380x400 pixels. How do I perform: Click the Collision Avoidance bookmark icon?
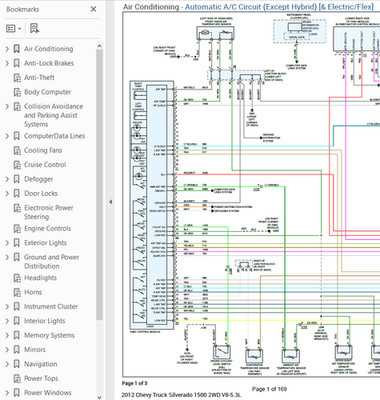pyautogui.click(x=17, y=107)
